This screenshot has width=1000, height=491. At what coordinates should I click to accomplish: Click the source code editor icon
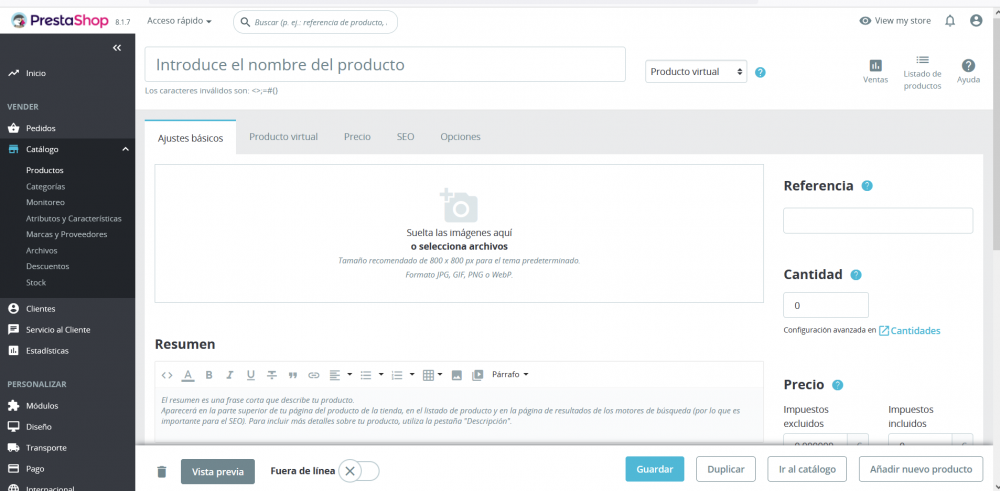pos(167,375)
